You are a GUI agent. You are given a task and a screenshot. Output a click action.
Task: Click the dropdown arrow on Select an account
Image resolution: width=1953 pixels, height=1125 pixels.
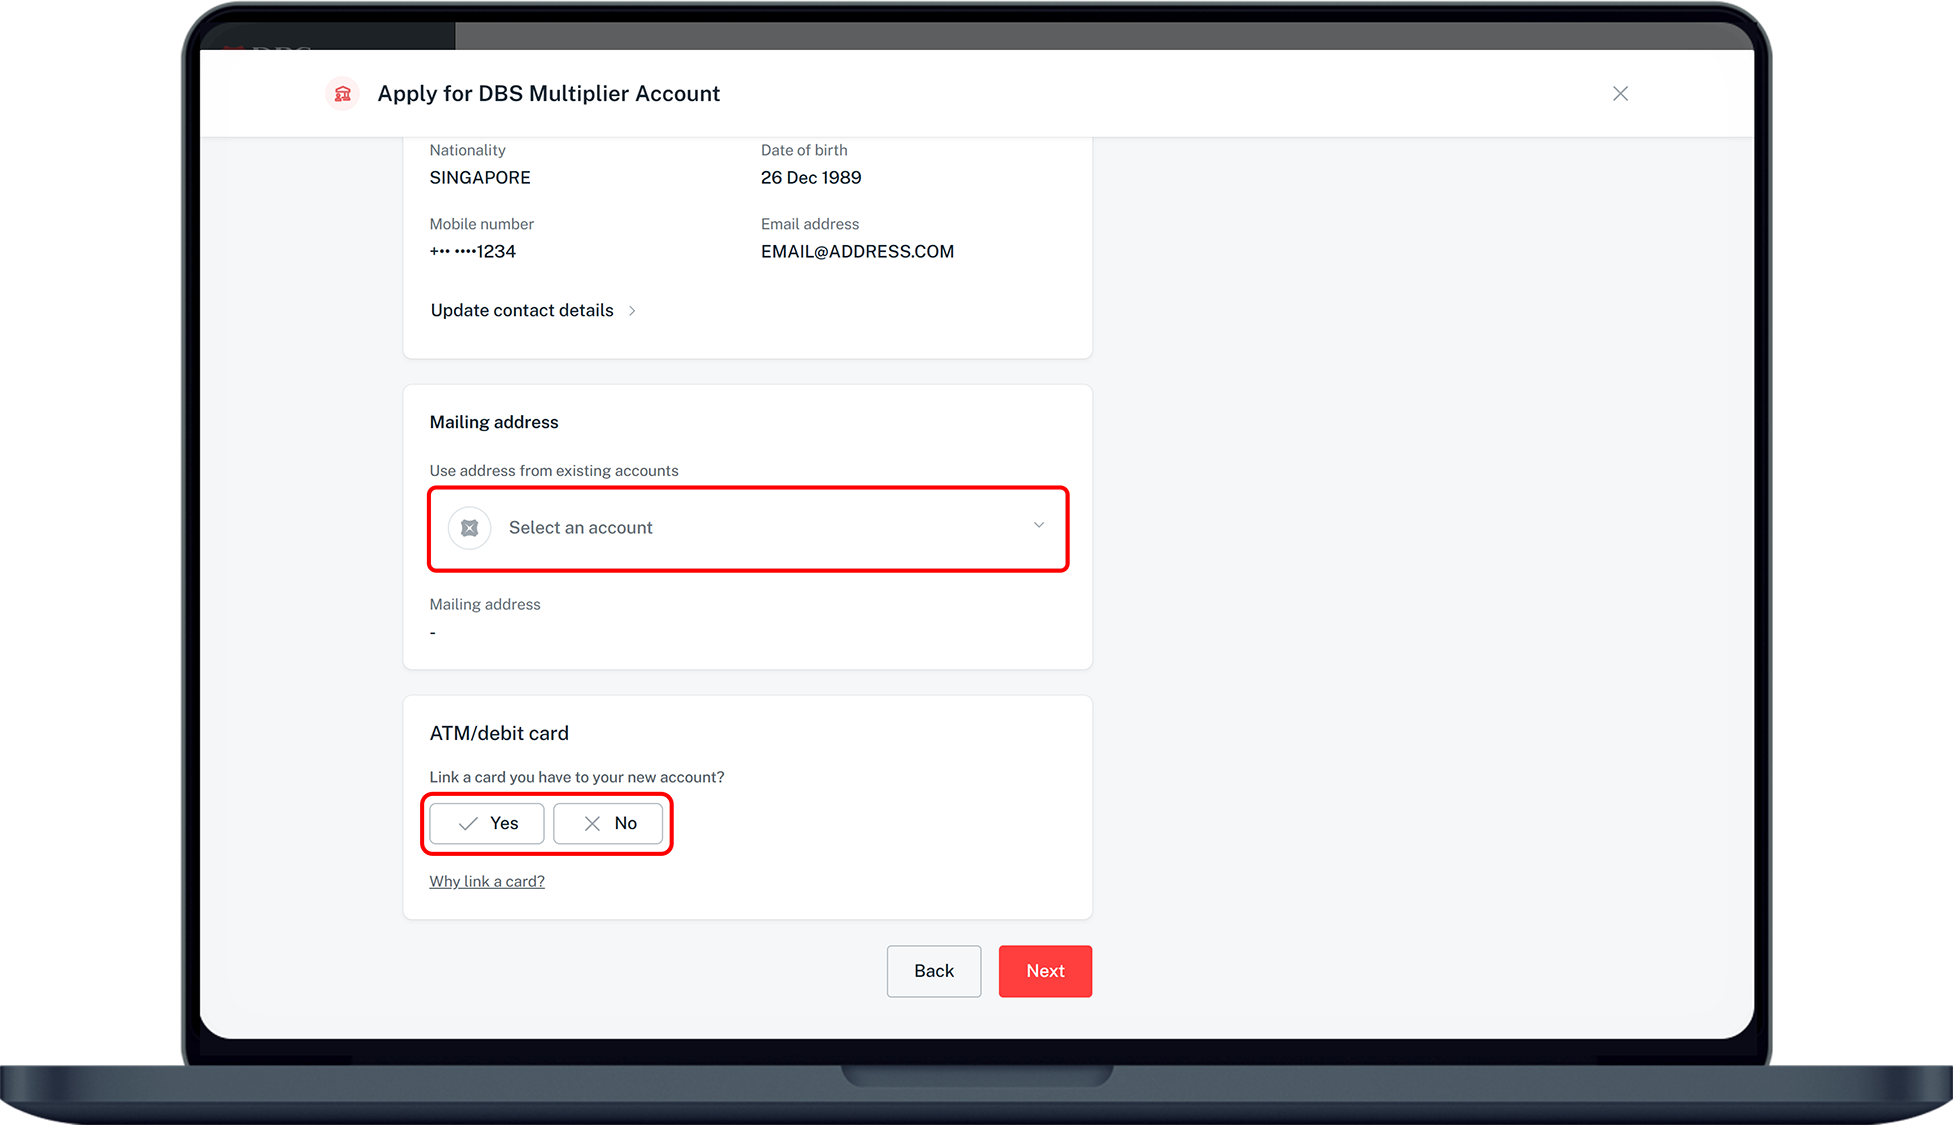coord(1038,524)
